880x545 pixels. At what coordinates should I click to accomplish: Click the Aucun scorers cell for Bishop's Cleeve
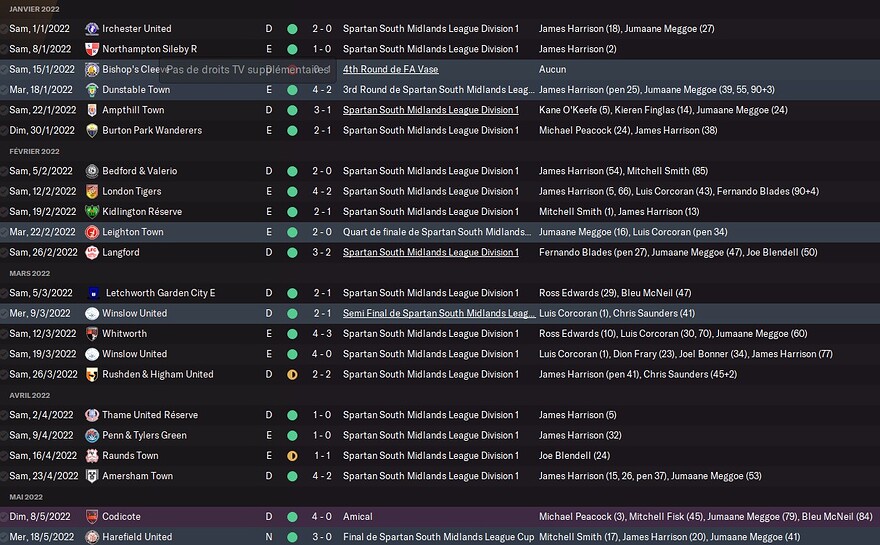tap(553, 70)
